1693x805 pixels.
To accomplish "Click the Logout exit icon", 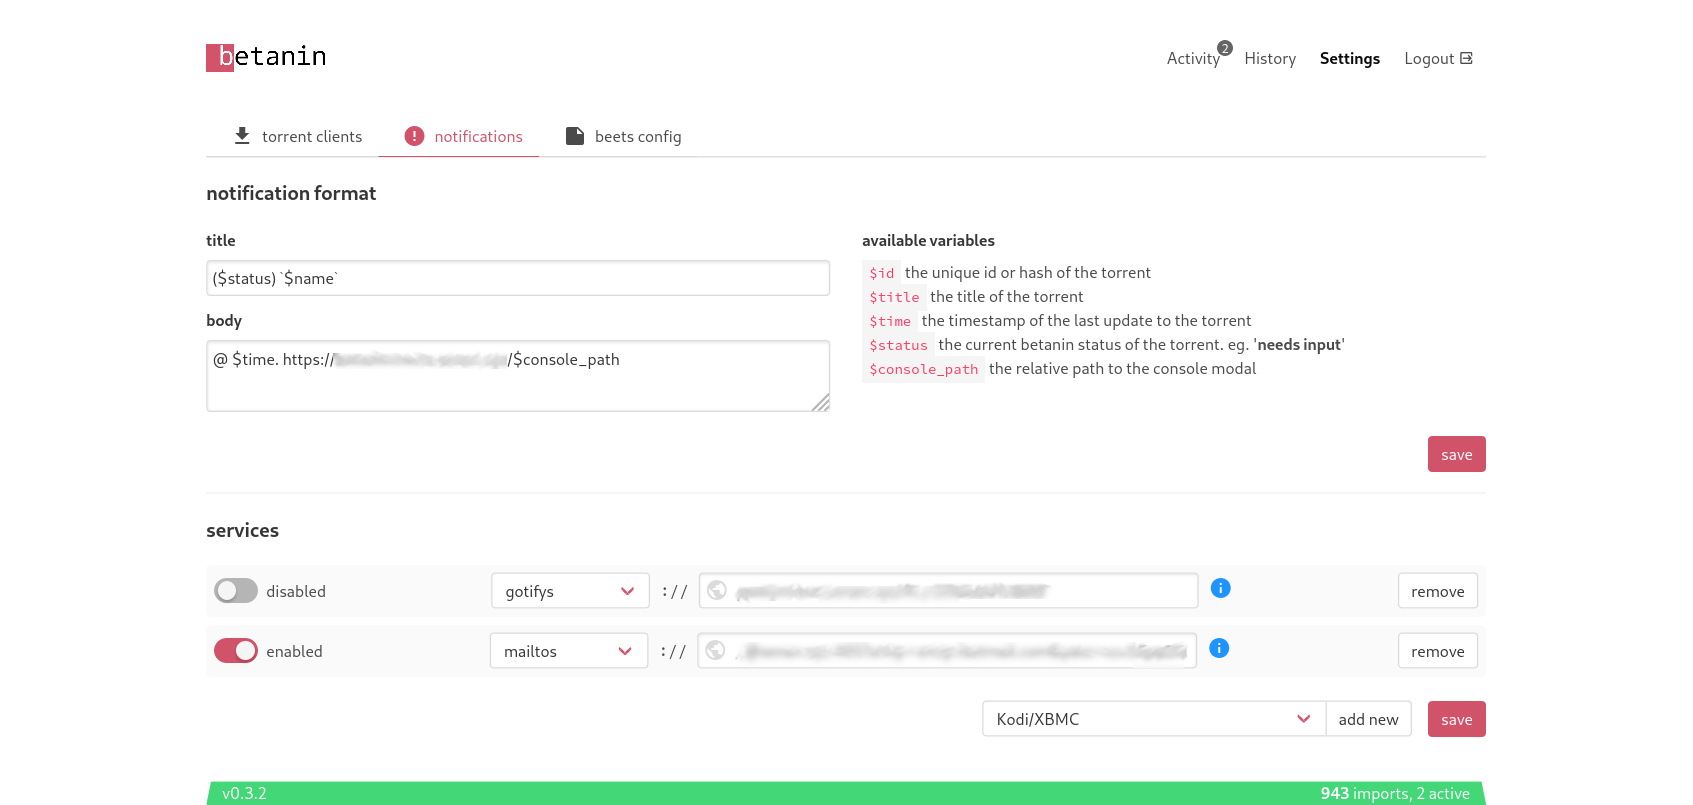I will [1466, 58].
